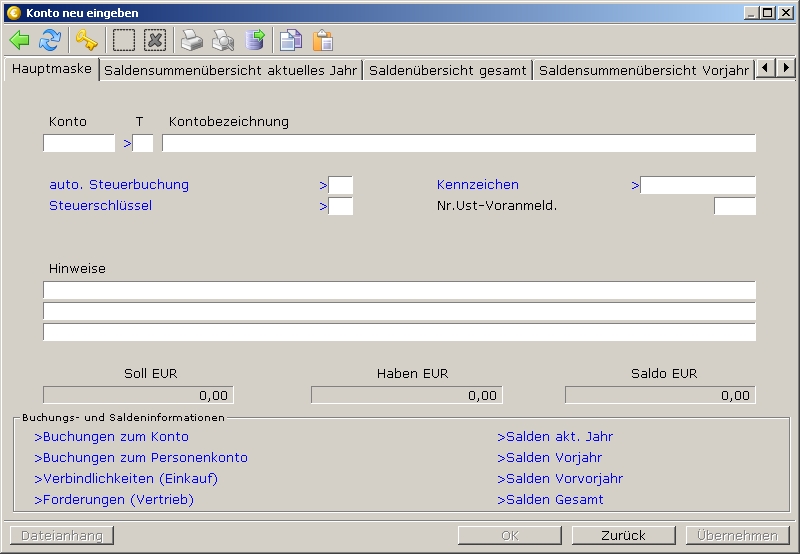Switch to Saldensummenübersicht aktuelles Jahr tab
This screenshot has width=800, height=554.
(230, 70)
